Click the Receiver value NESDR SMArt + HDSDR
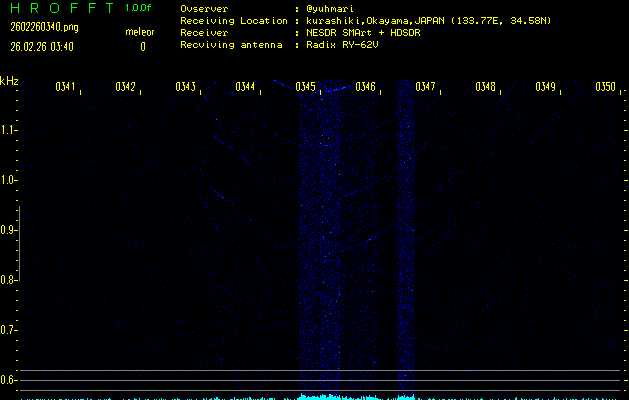629x400 pixels. [x=363, y=32]
